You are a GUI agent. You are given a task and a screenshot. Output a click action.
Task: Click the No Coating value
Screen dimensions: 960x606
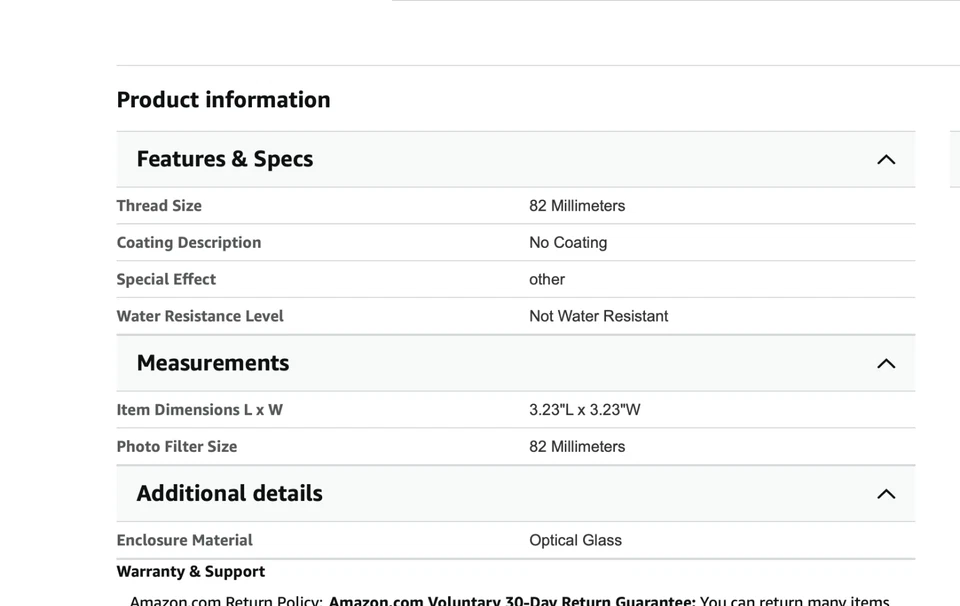(568, 243)
